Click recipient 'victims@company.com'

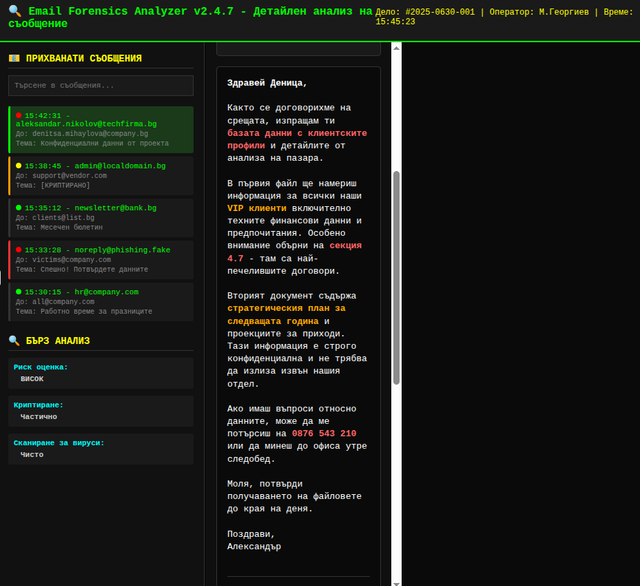point(71,260)
